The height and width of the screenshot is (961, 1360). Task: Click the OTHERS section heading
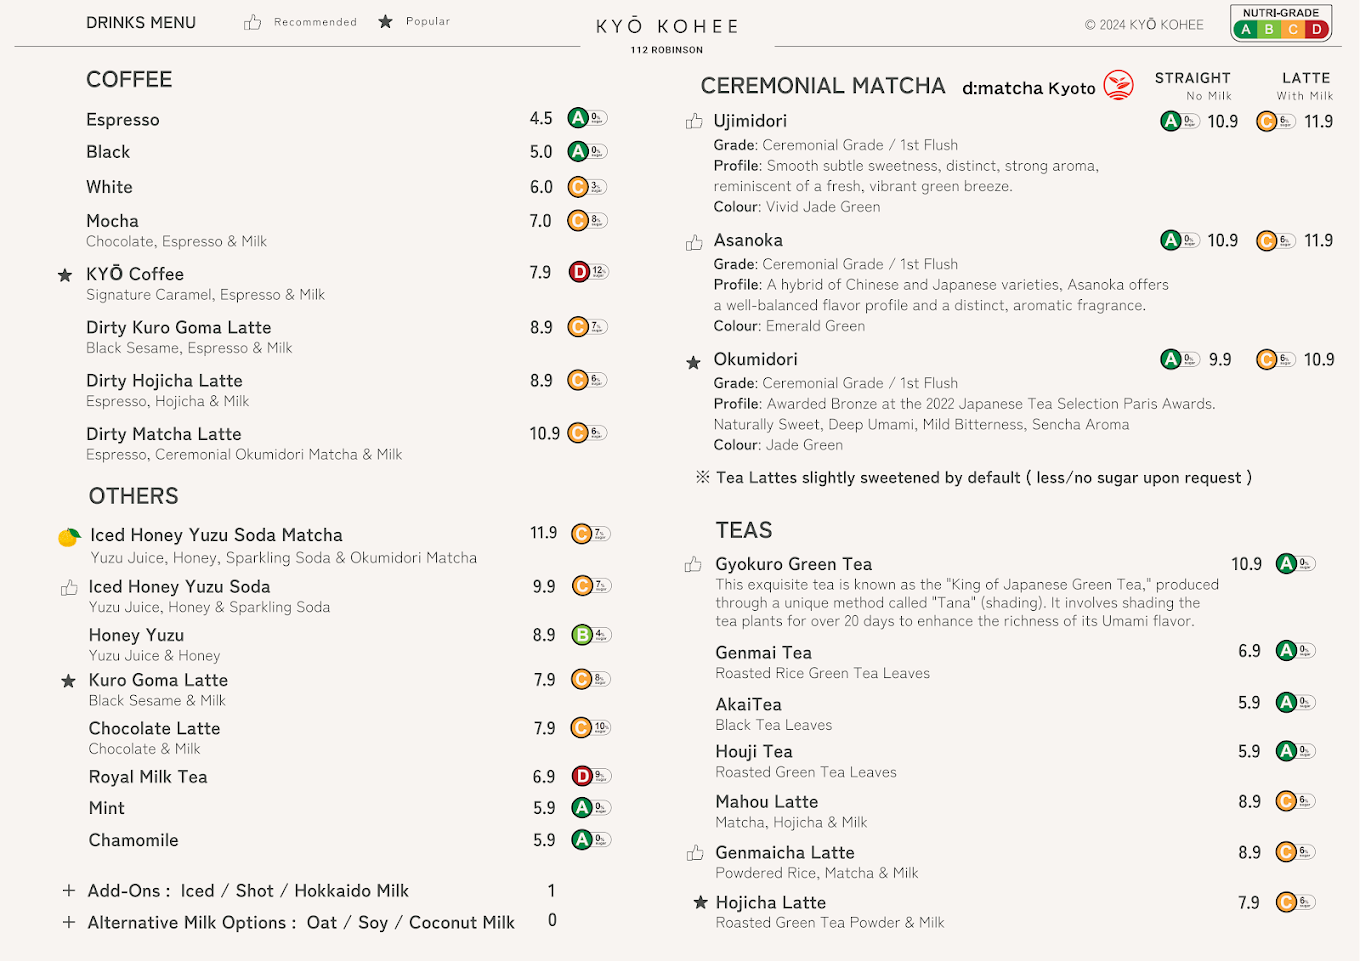point(134,496)
